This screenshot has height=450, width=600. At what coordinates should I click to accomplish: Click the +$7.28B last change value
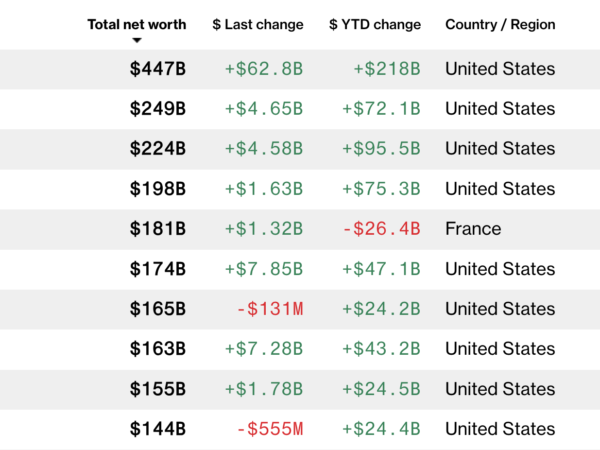(x=263, y=349)
